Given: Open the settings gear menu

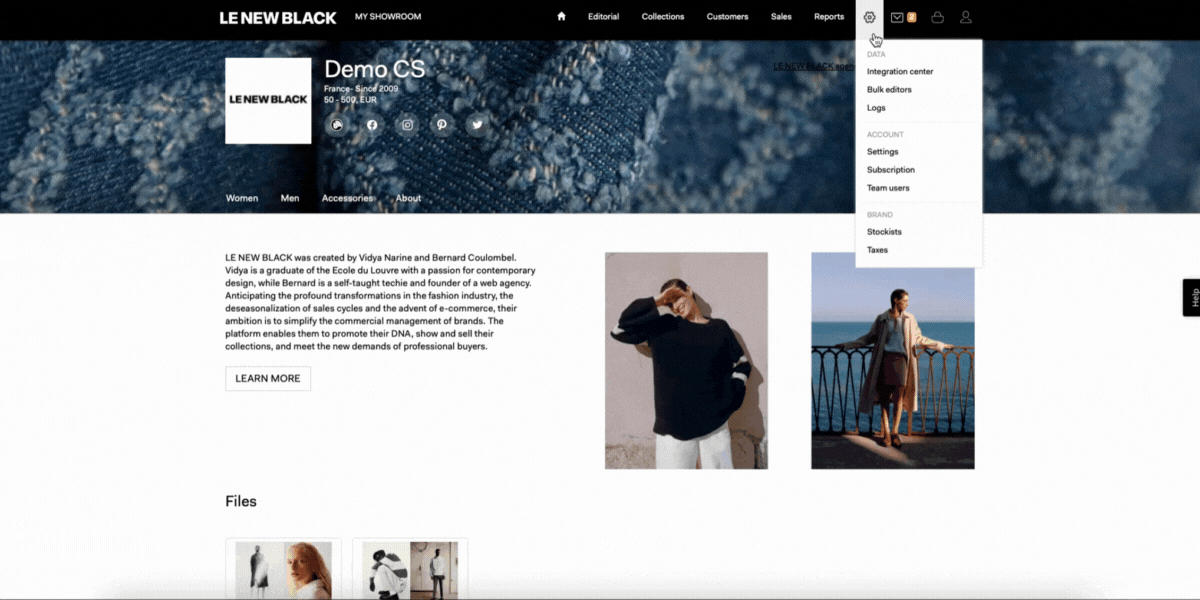Looking at the screenshot, I should pyautogui.click(x=869, y=17).
